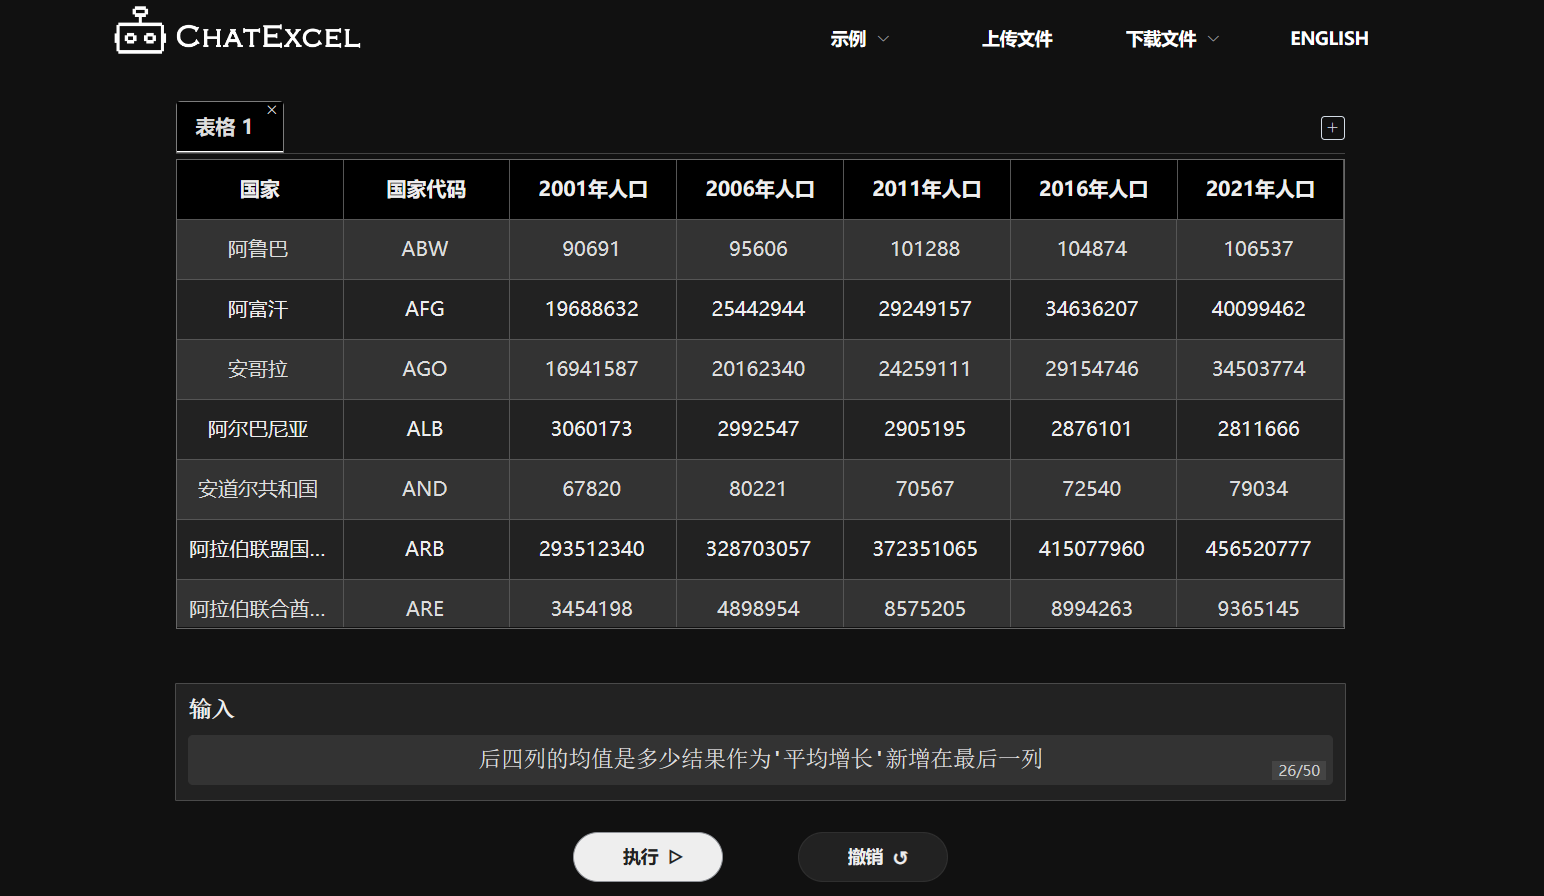Click the ARB country code cell
This screenshot has height=896, width=1544.
click(x=425, y=549)
